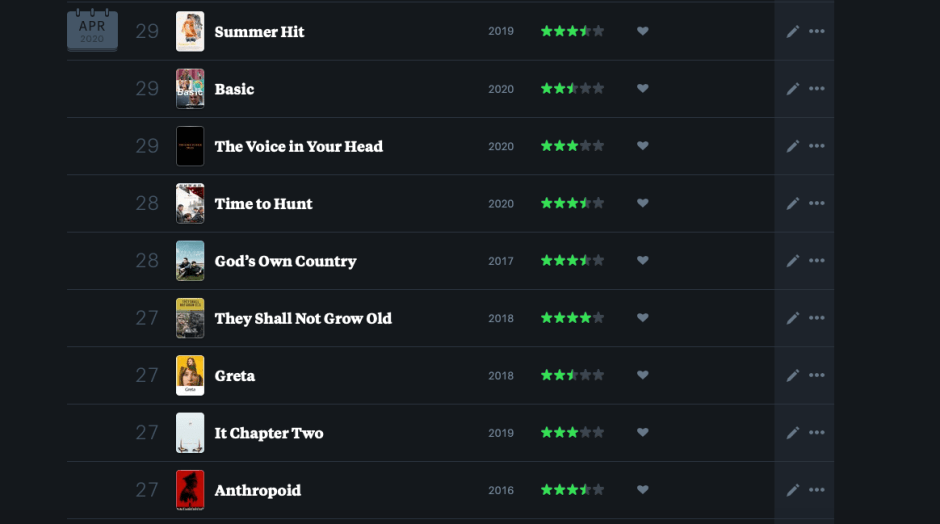
Task: Edit the Anthropoid diary entry
Action: coord(792,491)
